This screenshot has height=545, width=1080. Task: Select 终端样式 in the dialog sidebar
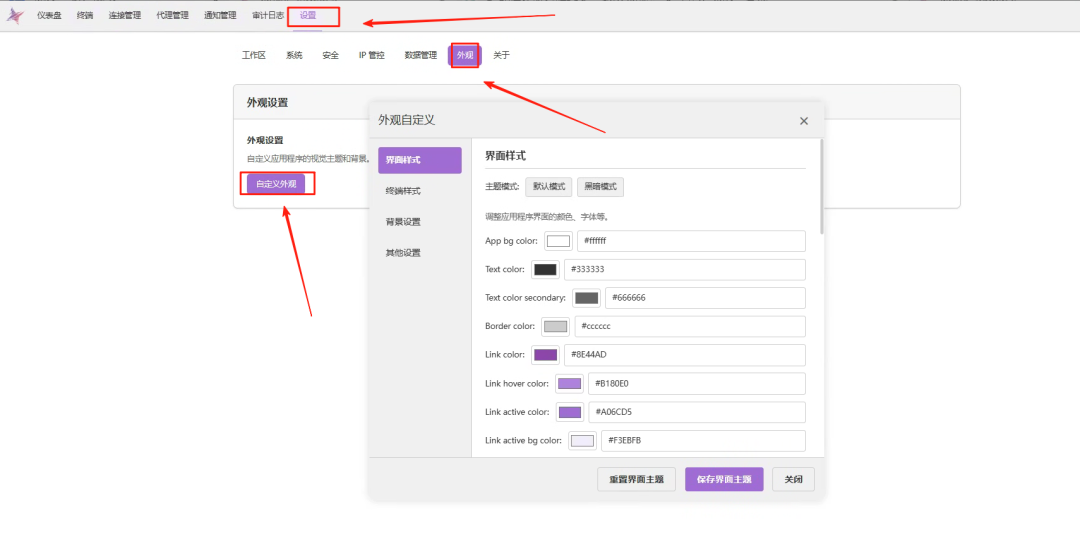point(403,191)
